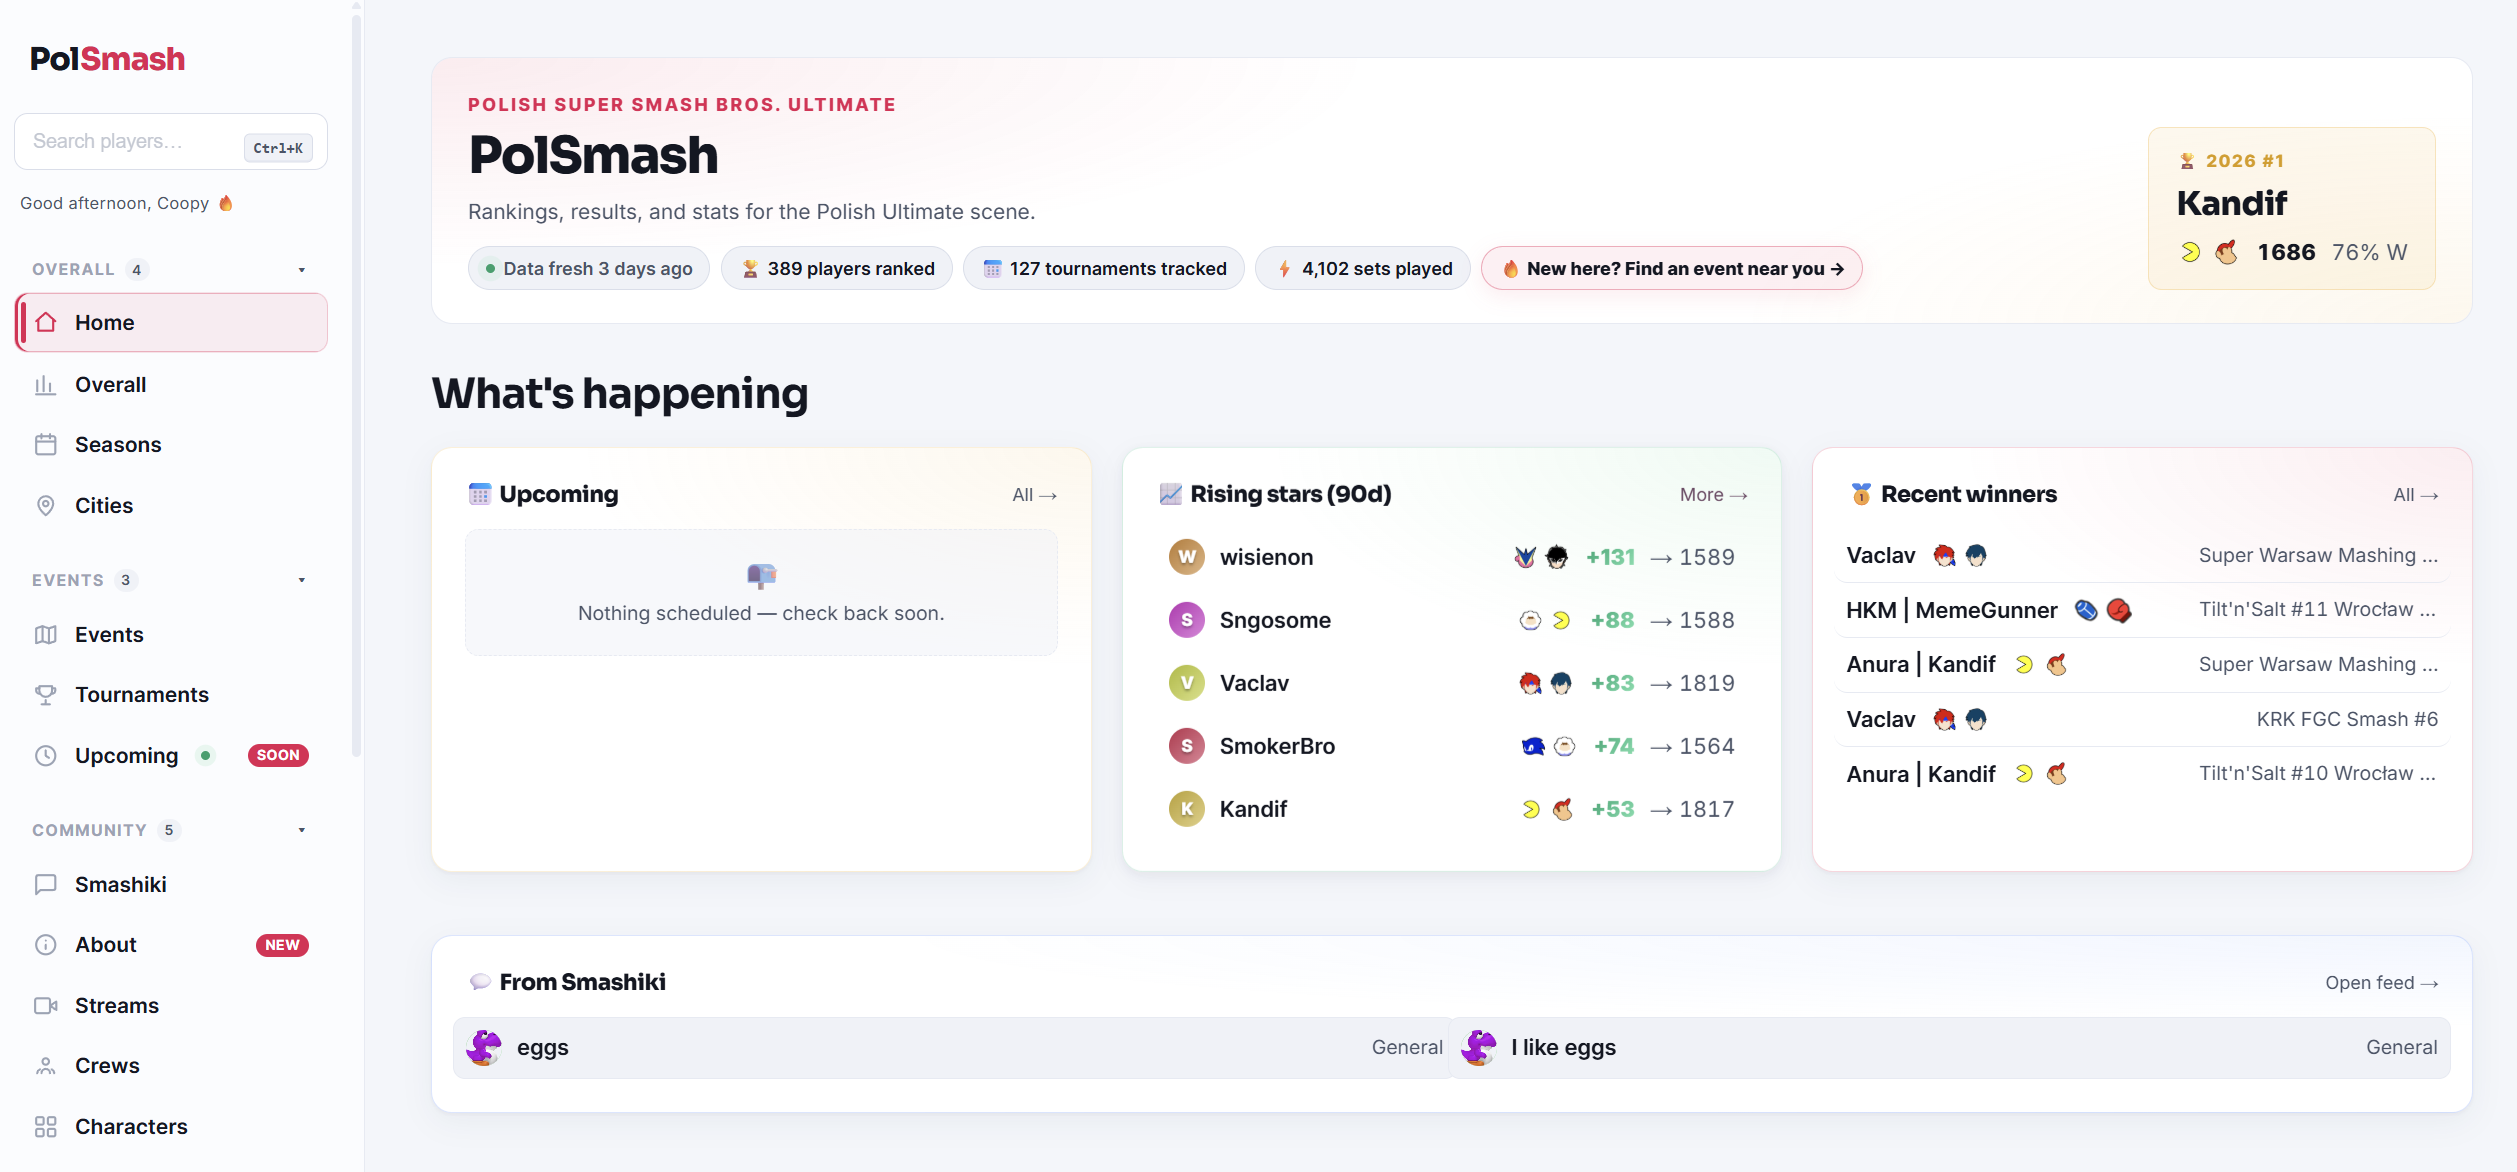
Task: Click the Overall bar chart icon
Action: (x=46, y=385)
